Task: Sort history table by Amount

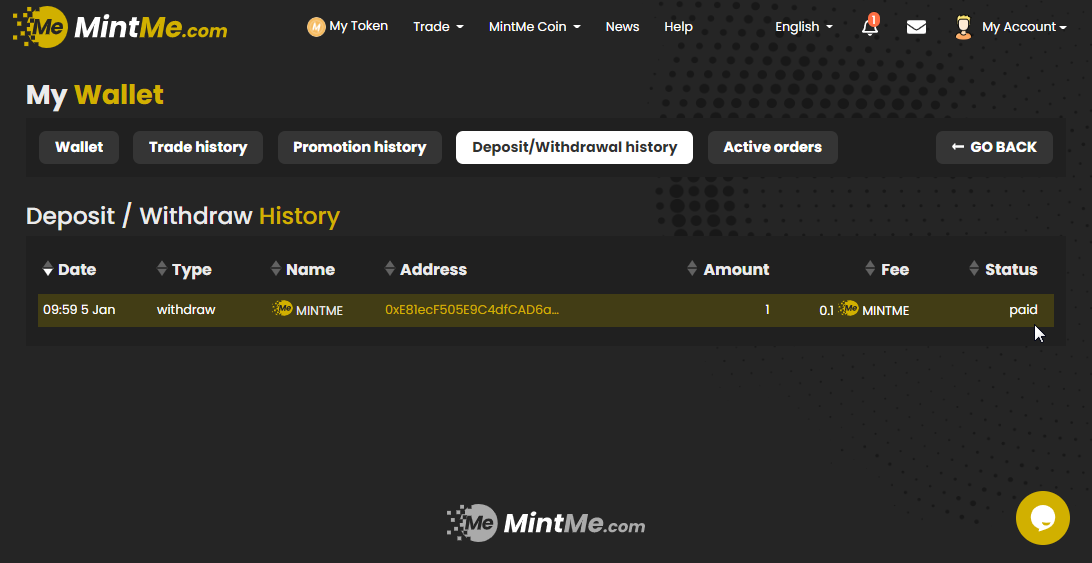Action: (728, 269)
